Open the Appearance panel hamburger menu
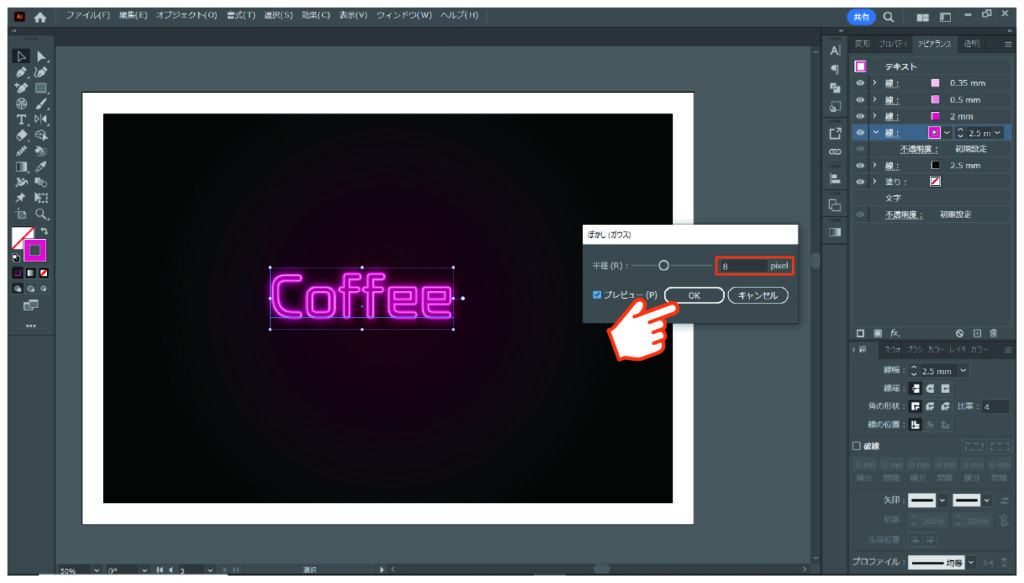 (1008, 44)
